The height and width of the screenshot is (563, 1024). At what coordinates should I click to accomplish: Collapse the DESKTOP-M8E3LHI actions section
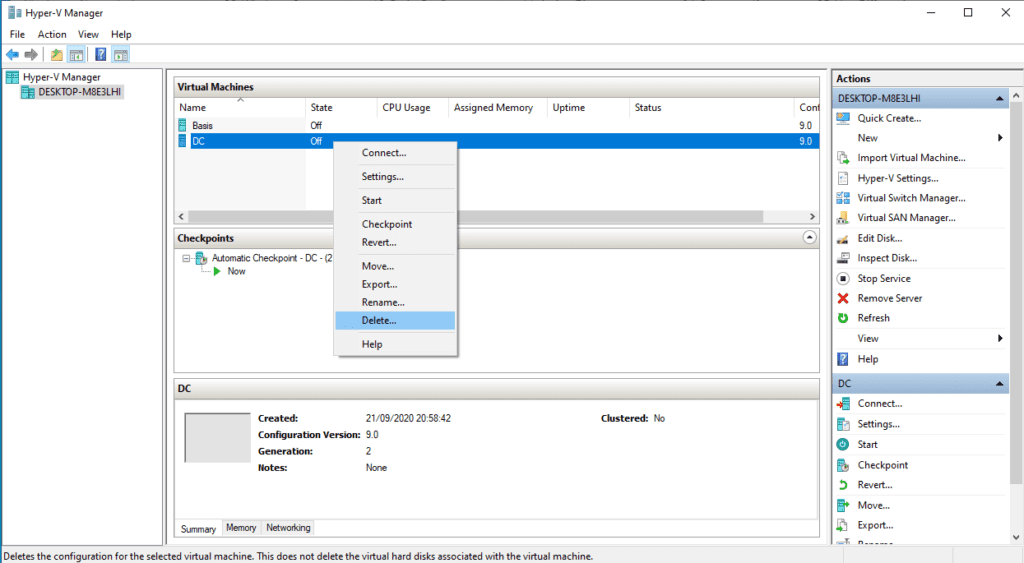(x=999, y=99)
